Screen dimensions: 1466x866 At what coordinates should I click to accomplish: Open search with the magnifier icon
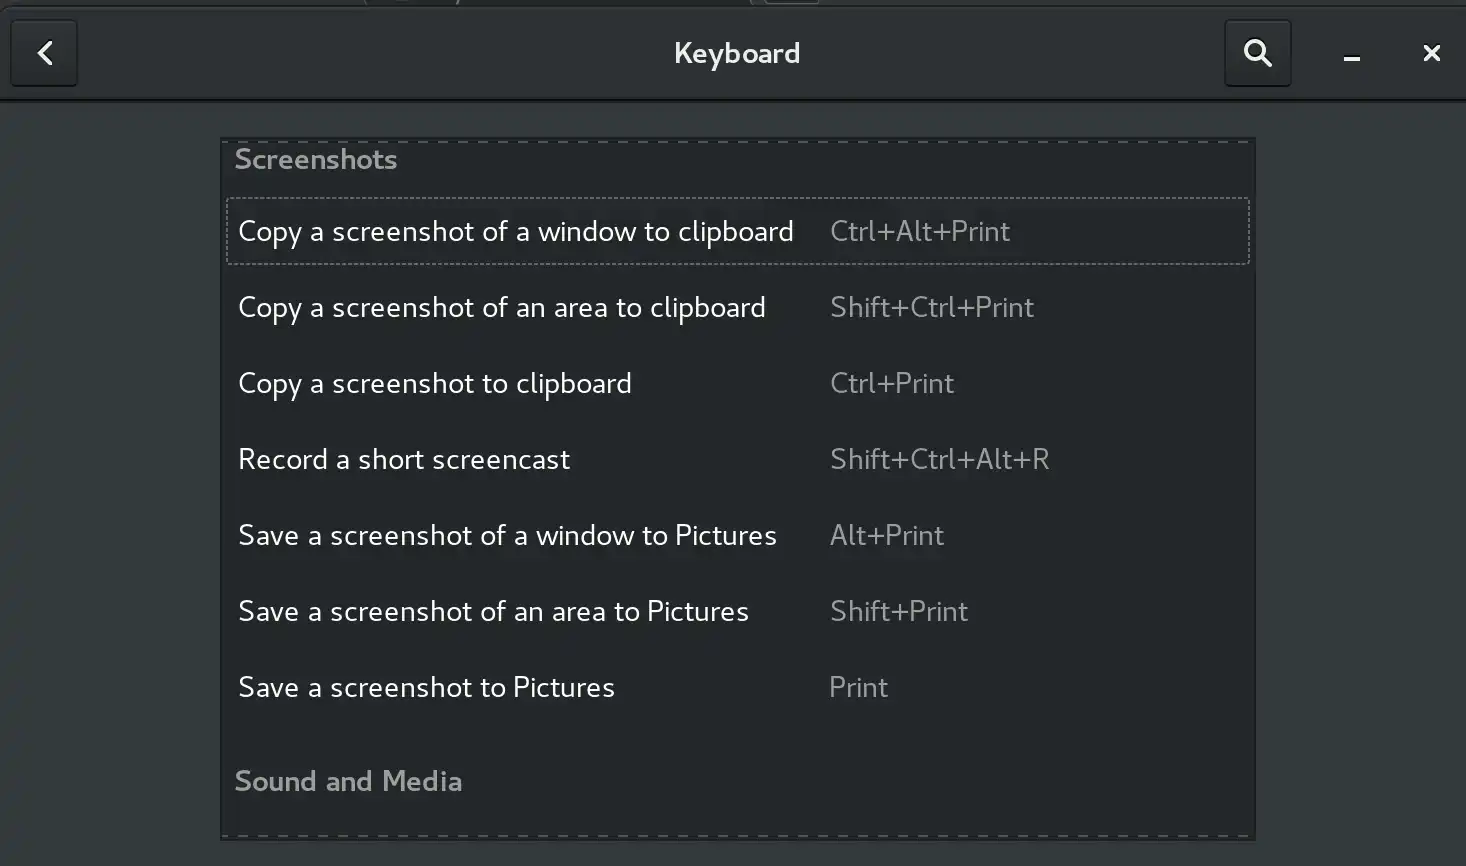(x=1257, y=53)
